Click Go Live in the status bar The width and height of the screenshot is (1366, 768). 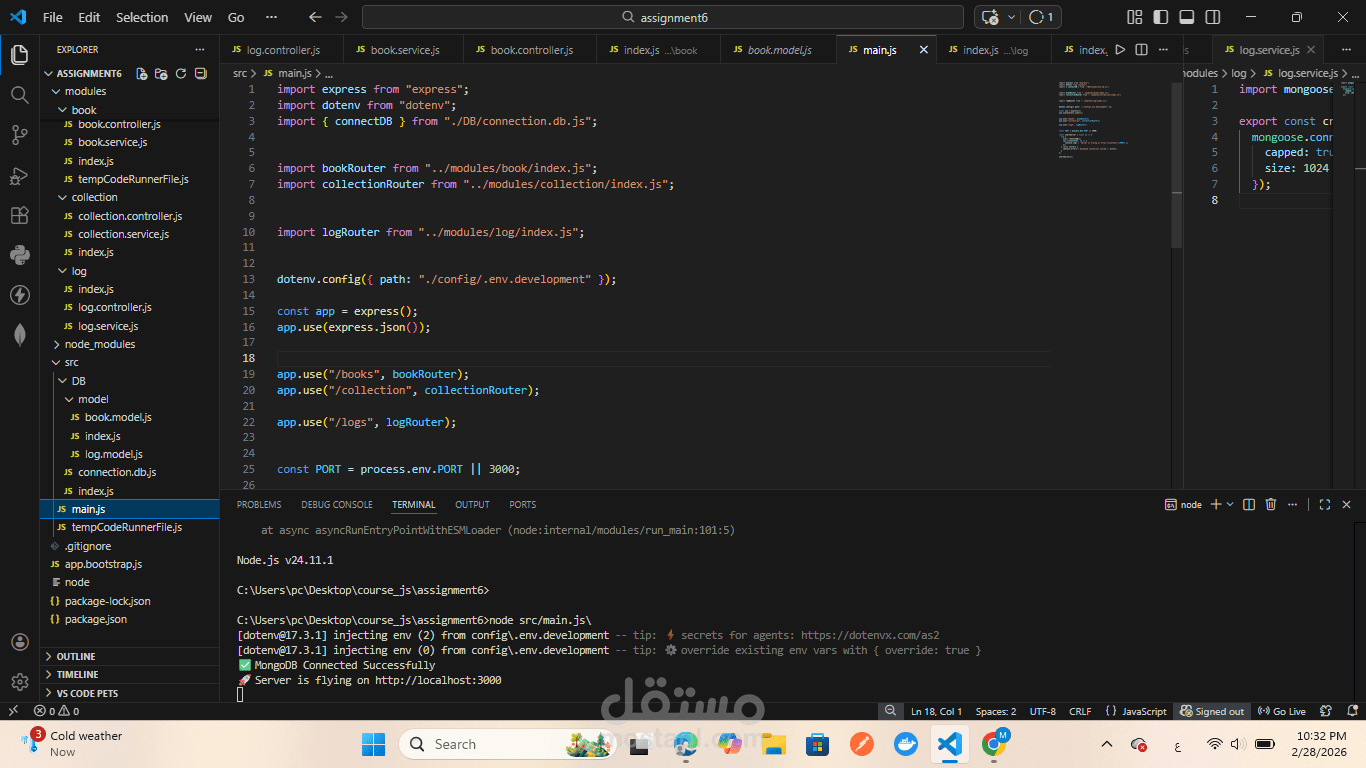(x=1282, y=711)
